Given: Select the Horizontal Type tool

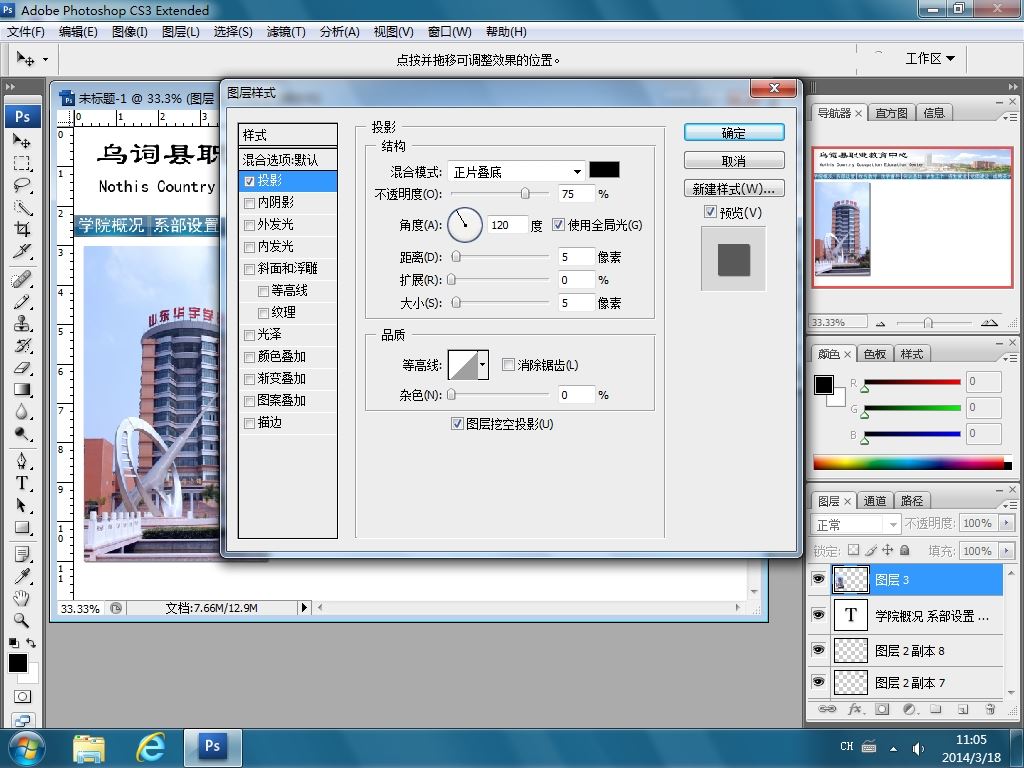Looking at the screenshot, I should coord(22,483).
